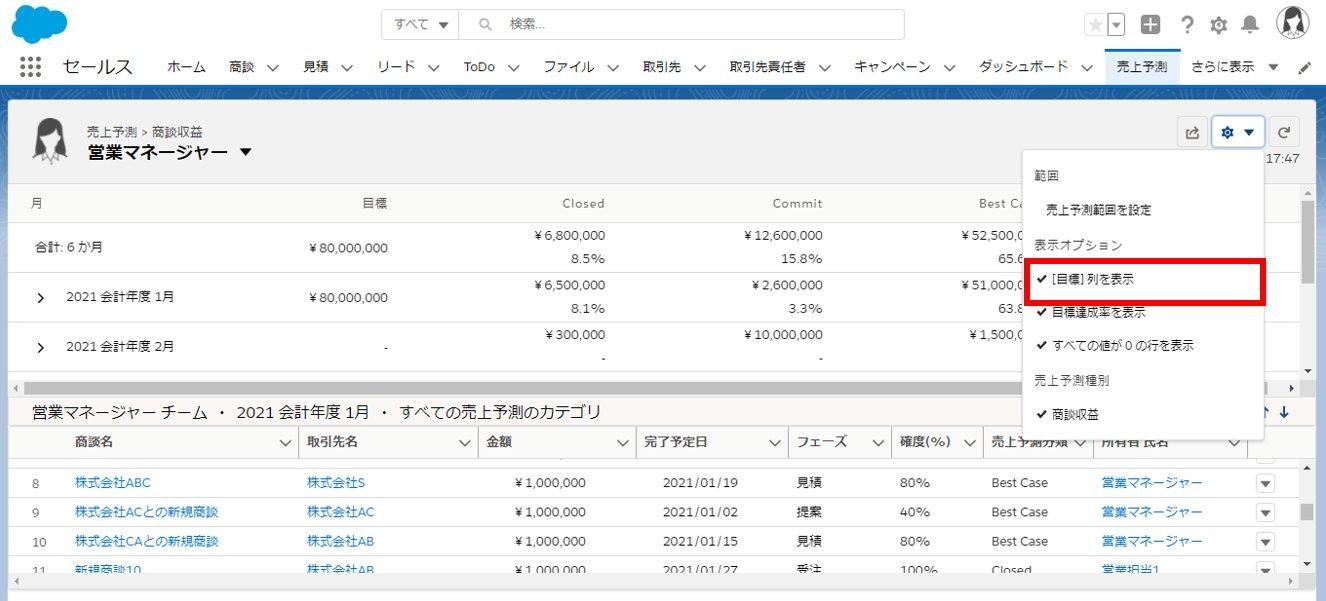Click the forecast table vertical scrollbar
The height and width of the screenshot is (601, 1326).
pyautogui.click(x=1308, y=240)
